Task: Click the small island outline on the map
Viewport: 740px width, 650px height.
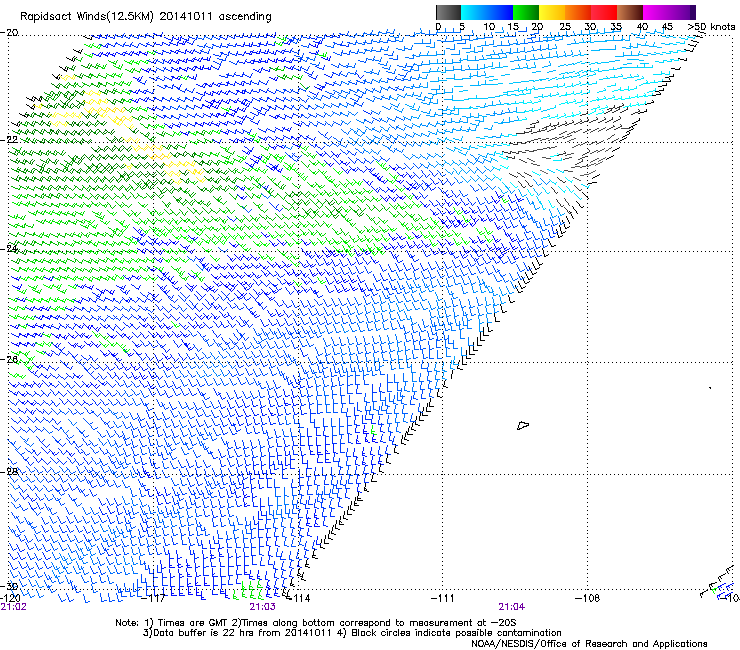Action: [523, 425]
